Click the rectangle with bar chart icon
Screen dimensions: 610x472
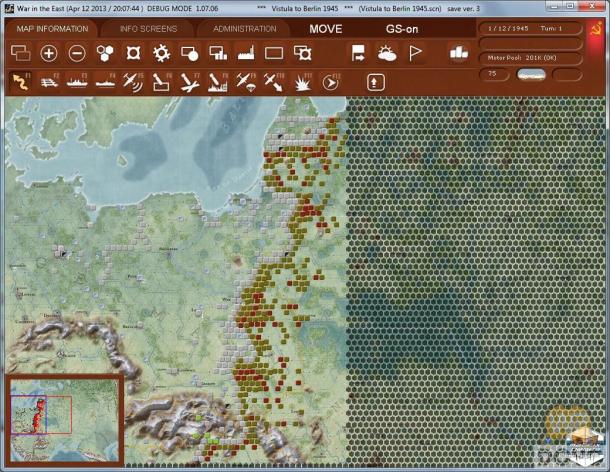click(x=218, y=53)
